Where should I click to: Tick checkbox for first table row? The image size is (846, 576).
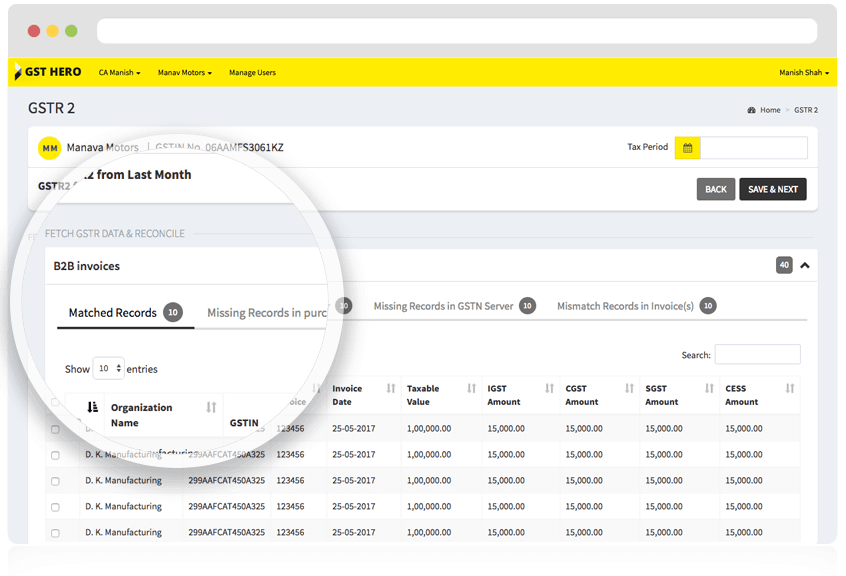click(55, 429)
